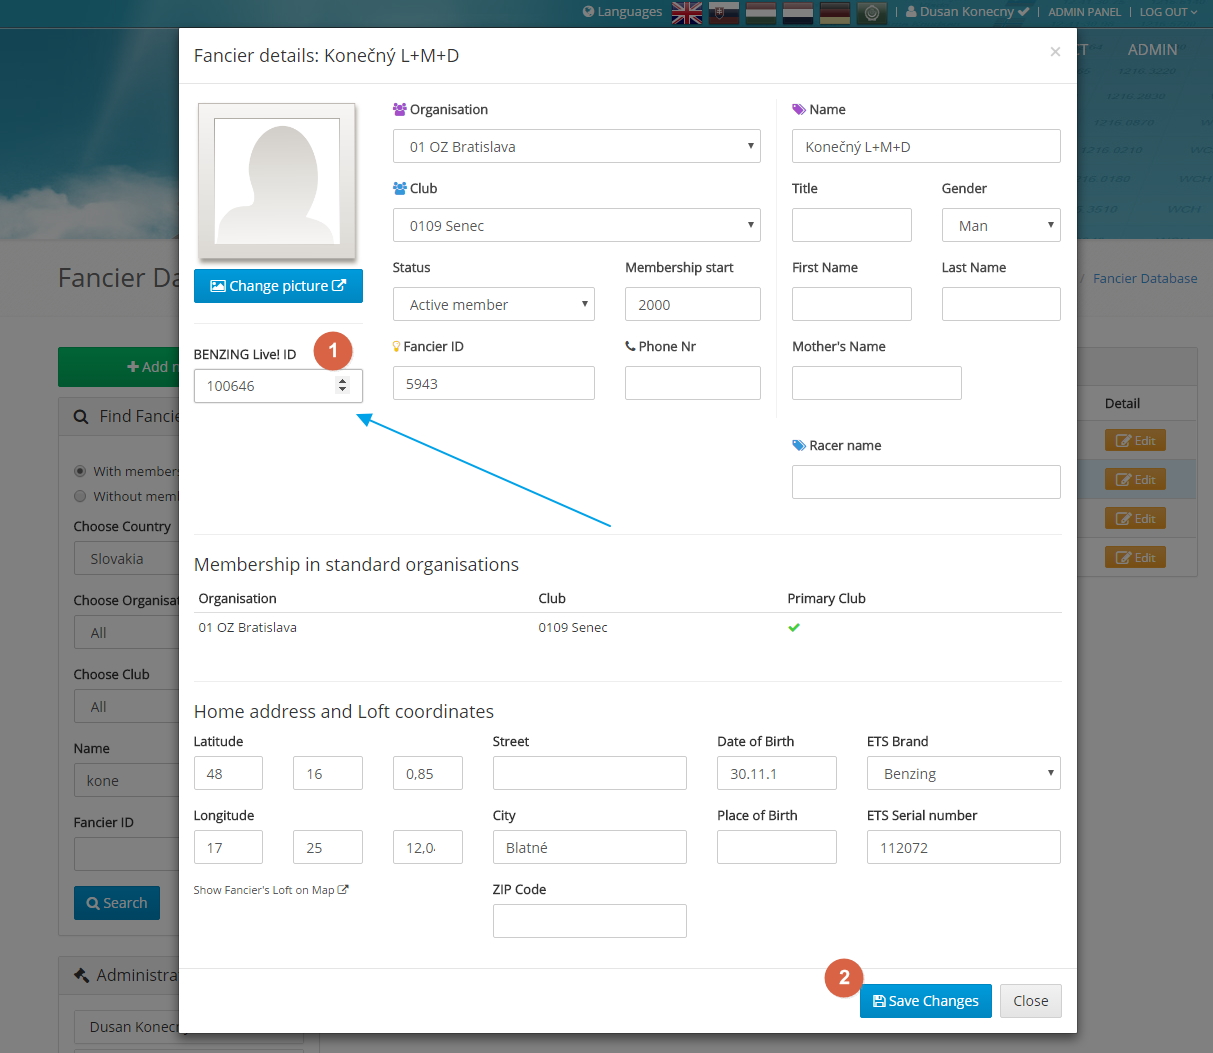
Task: Increment the BENZING Live! ID stepper
Action: pos(343,381)
